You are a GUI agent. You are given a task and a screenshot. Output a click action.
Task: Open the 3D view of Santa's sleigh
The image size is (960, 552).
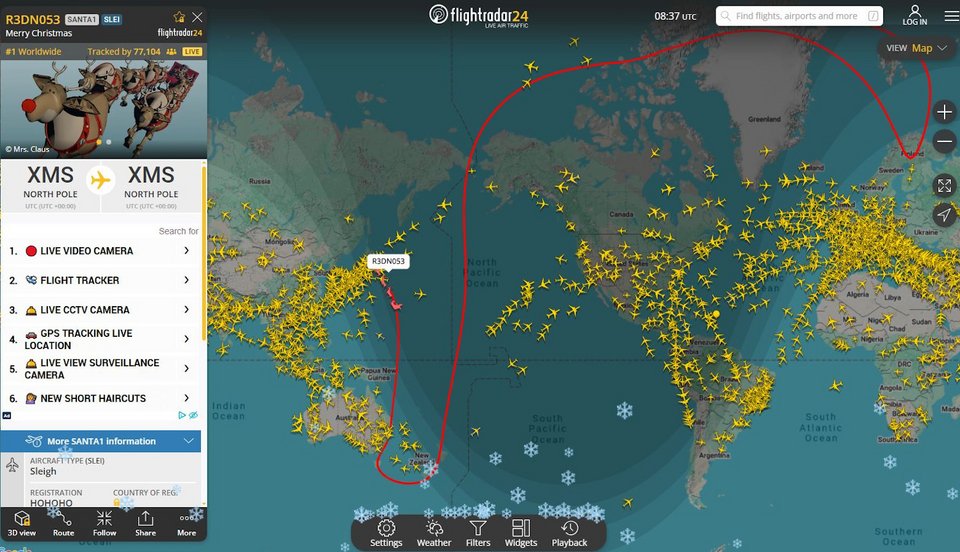pos(22,523)
